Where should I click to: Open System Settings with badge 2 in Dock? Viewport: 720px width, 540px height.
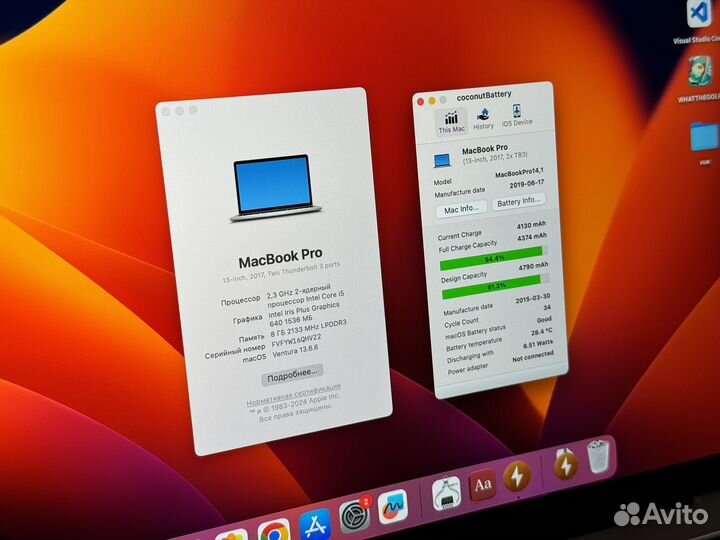coord(355,515)
